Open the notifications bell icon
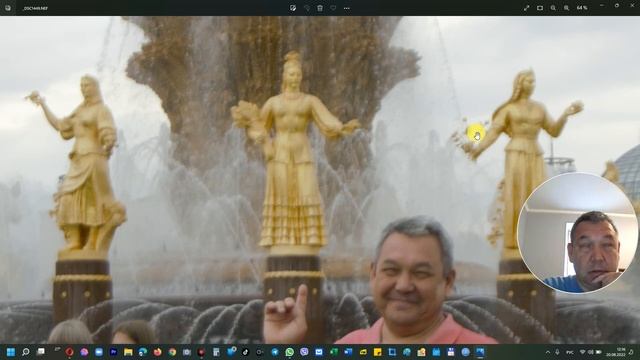 (632, 352)
